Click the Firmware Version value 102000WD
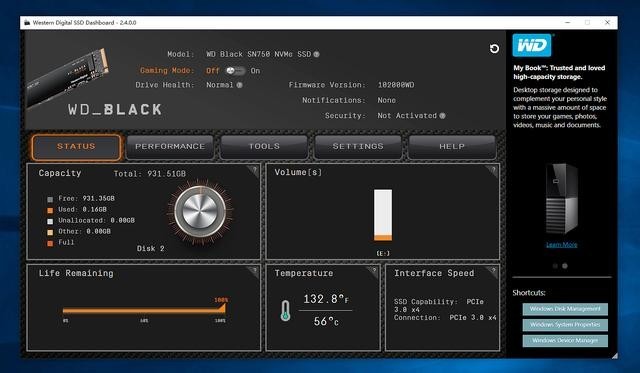This screenshot has width=640, height=373. tap(396, 85)
